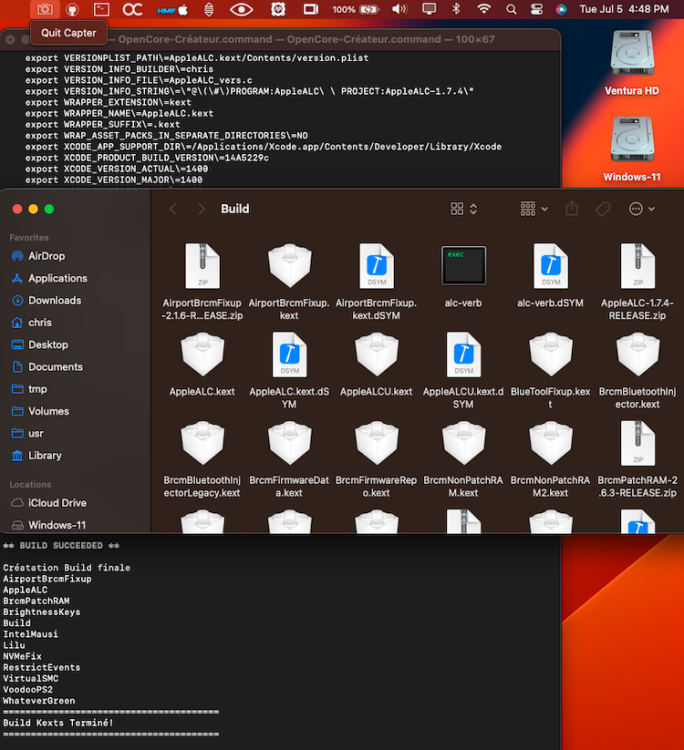Open Wi-Fi menu in menu bar
This screenshot has height=750, width=684.
coord(484,9)
